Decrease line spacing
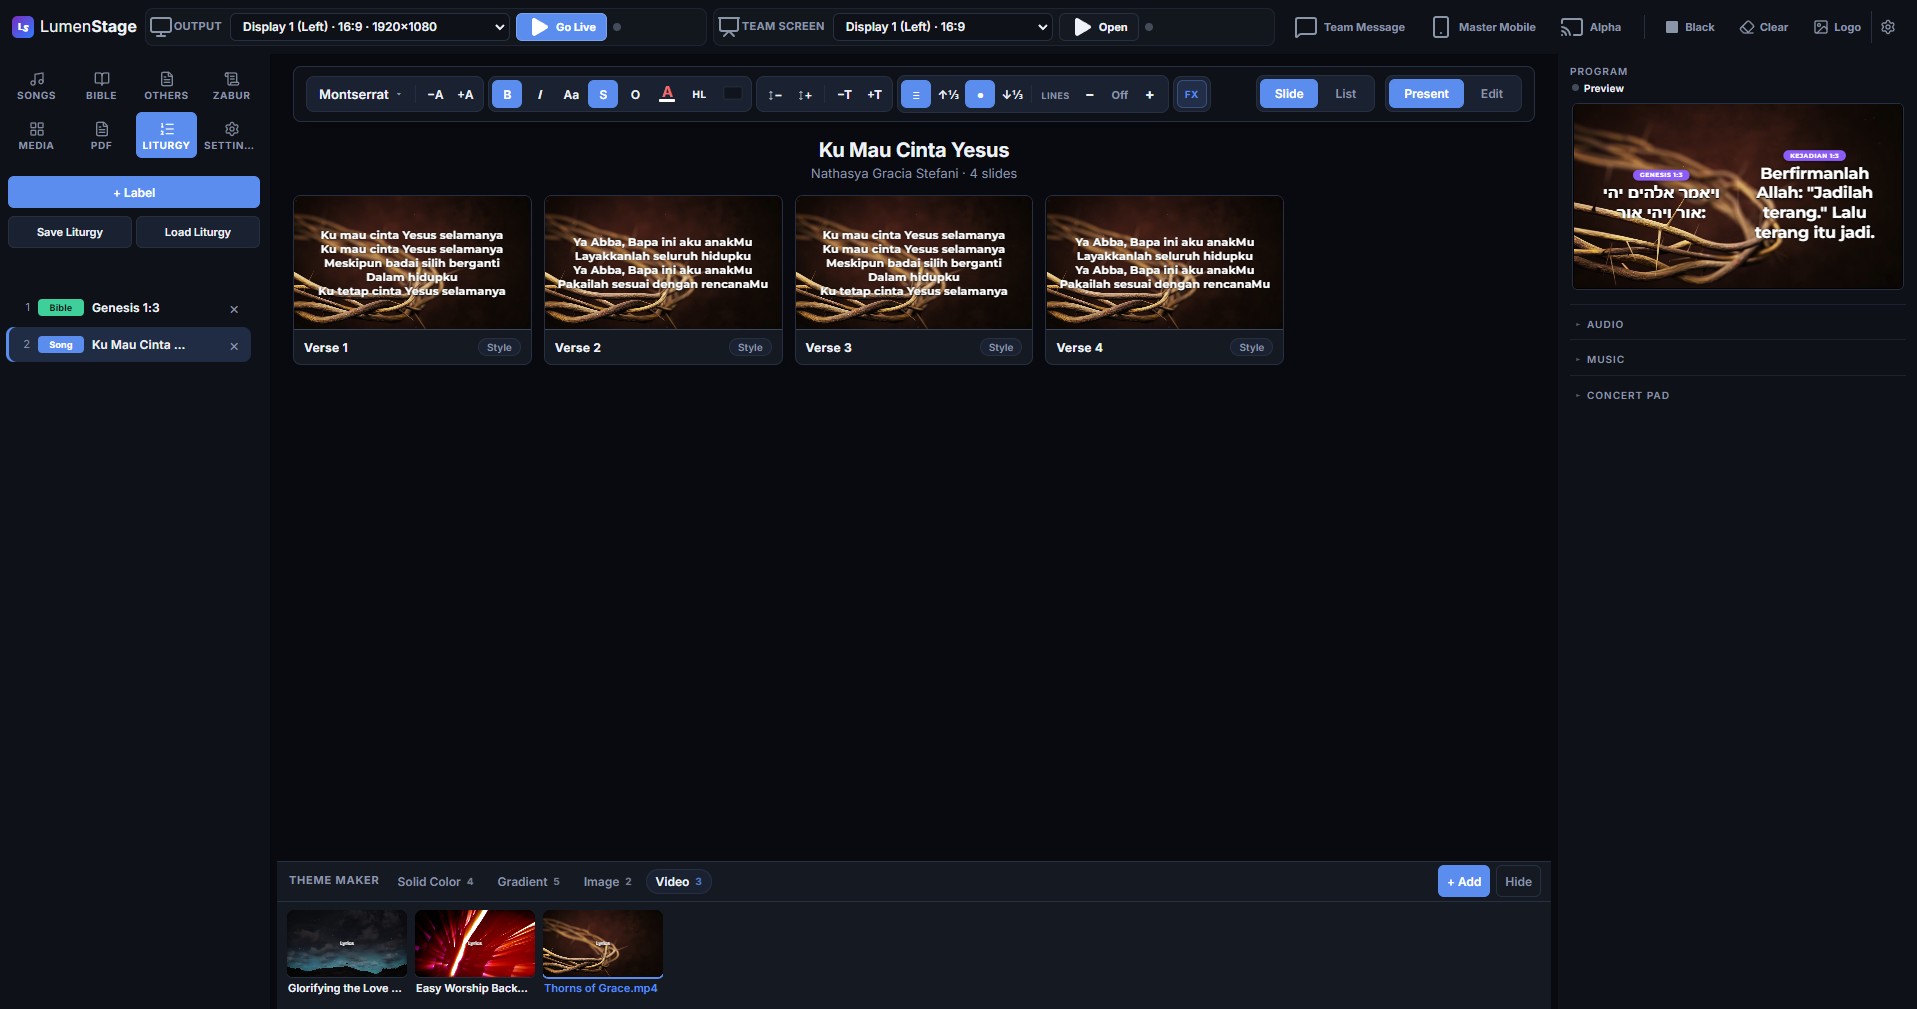The image size is (1917, 1009). click(x=774, y=95)
